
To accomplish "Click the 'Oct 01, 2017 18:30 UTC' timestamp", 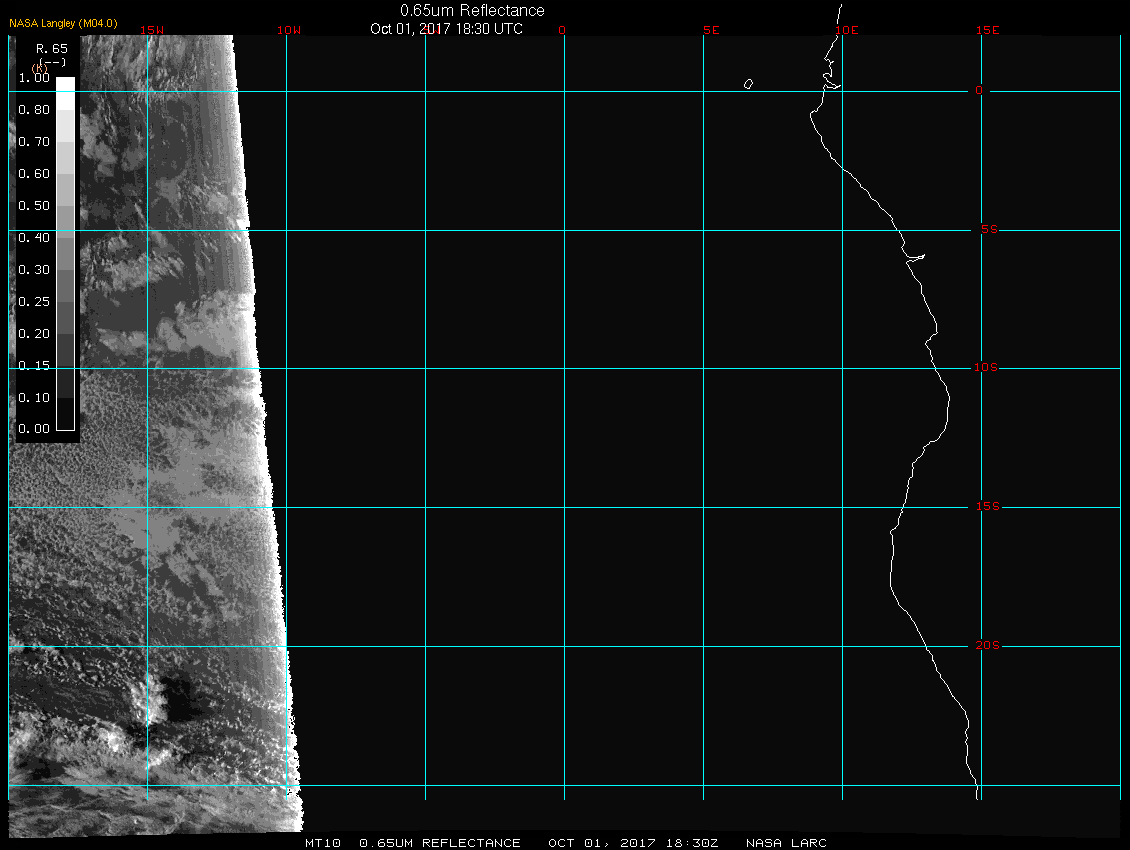I will (446, 29).
